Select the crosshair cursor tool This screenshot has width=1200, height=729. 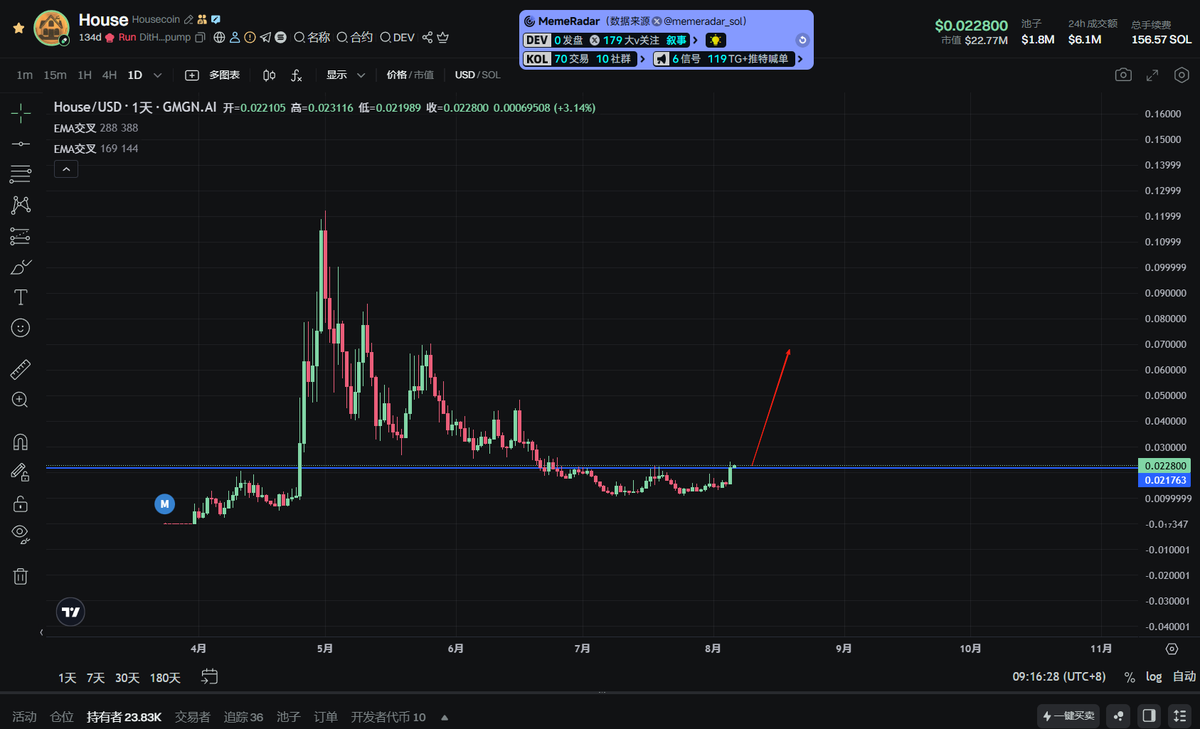(20, 113)
